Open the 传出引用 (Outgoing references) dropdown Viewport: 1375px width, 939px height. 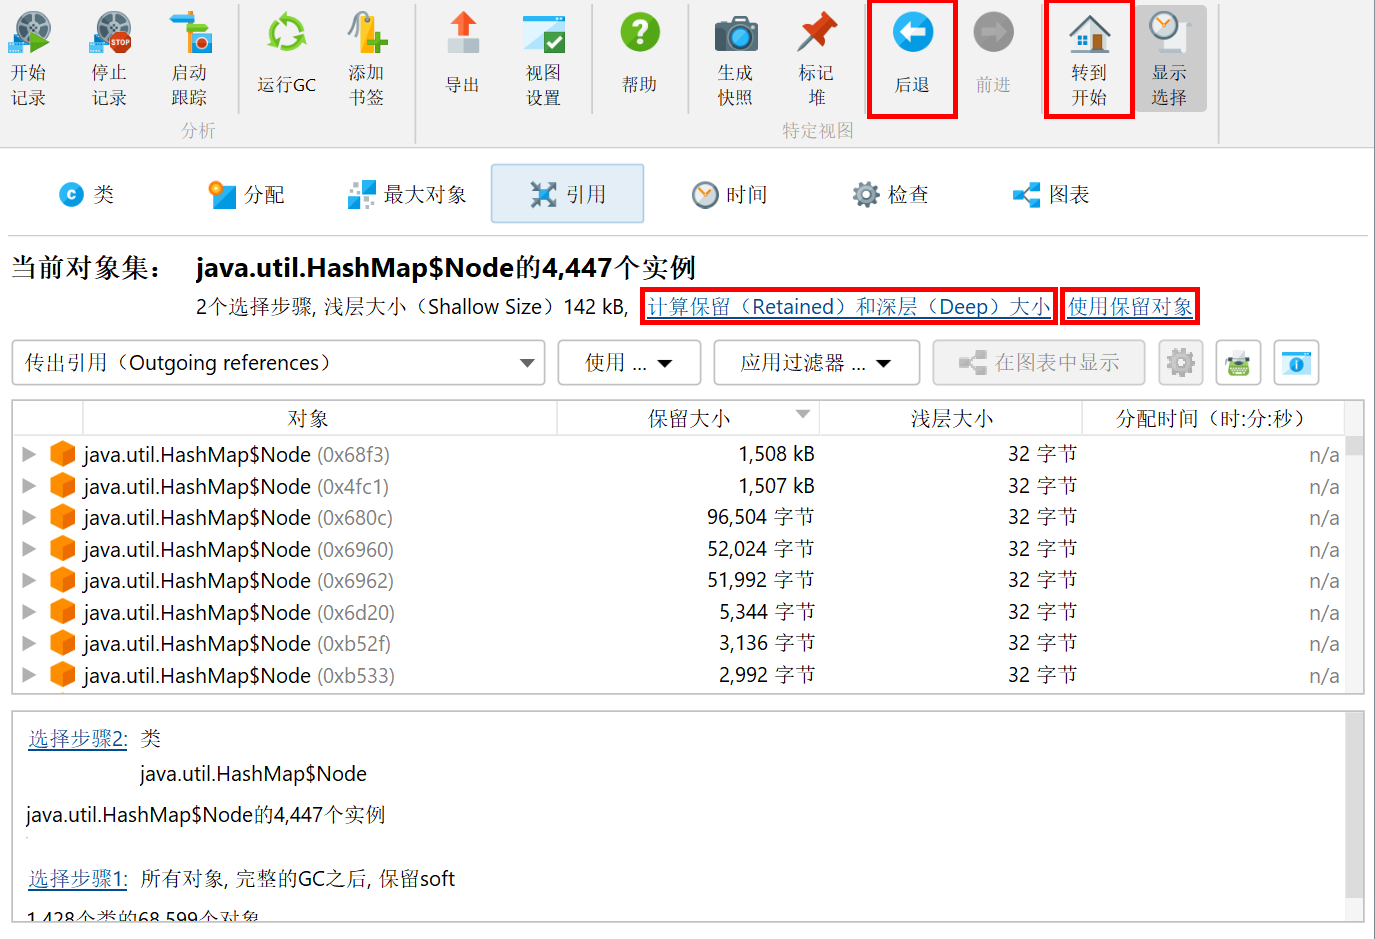(x=278, y=363)
